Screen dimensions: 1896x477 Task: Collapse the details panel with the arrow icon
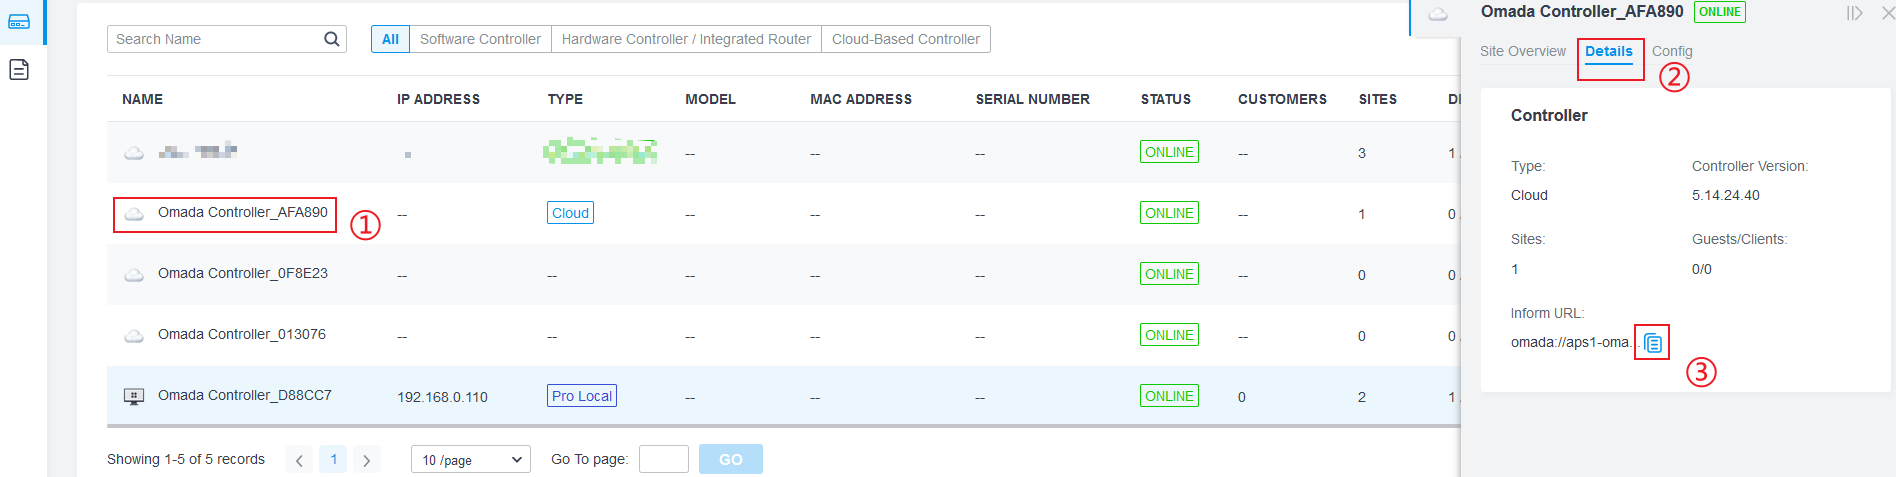pyautogui.click(x=1854, y=13)
